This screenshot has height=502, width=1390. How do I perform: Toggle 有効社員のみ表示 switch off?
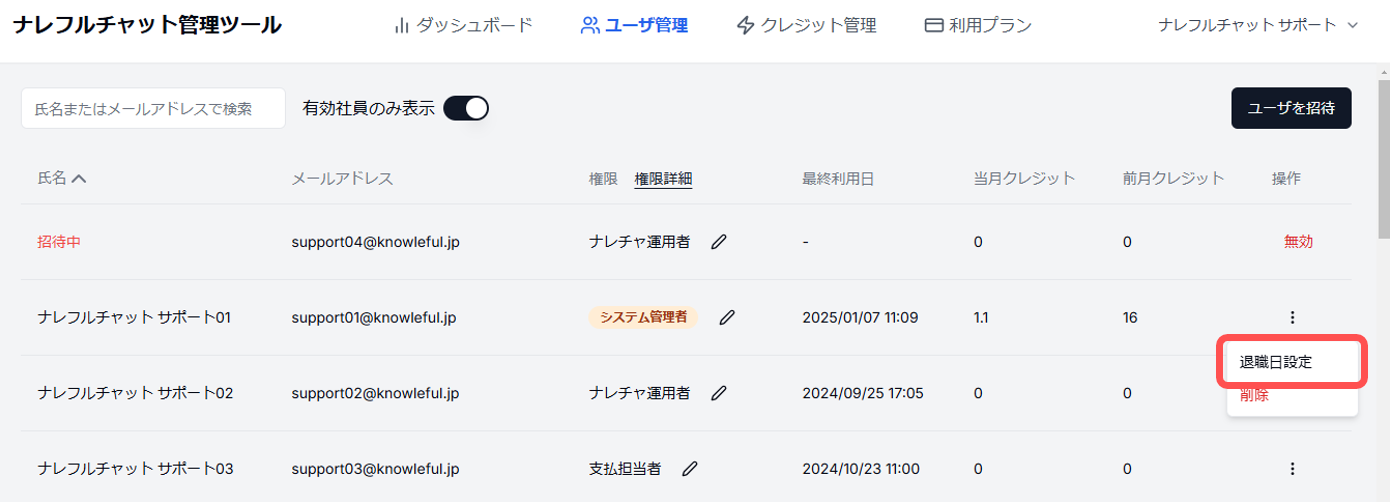point(465,108)
